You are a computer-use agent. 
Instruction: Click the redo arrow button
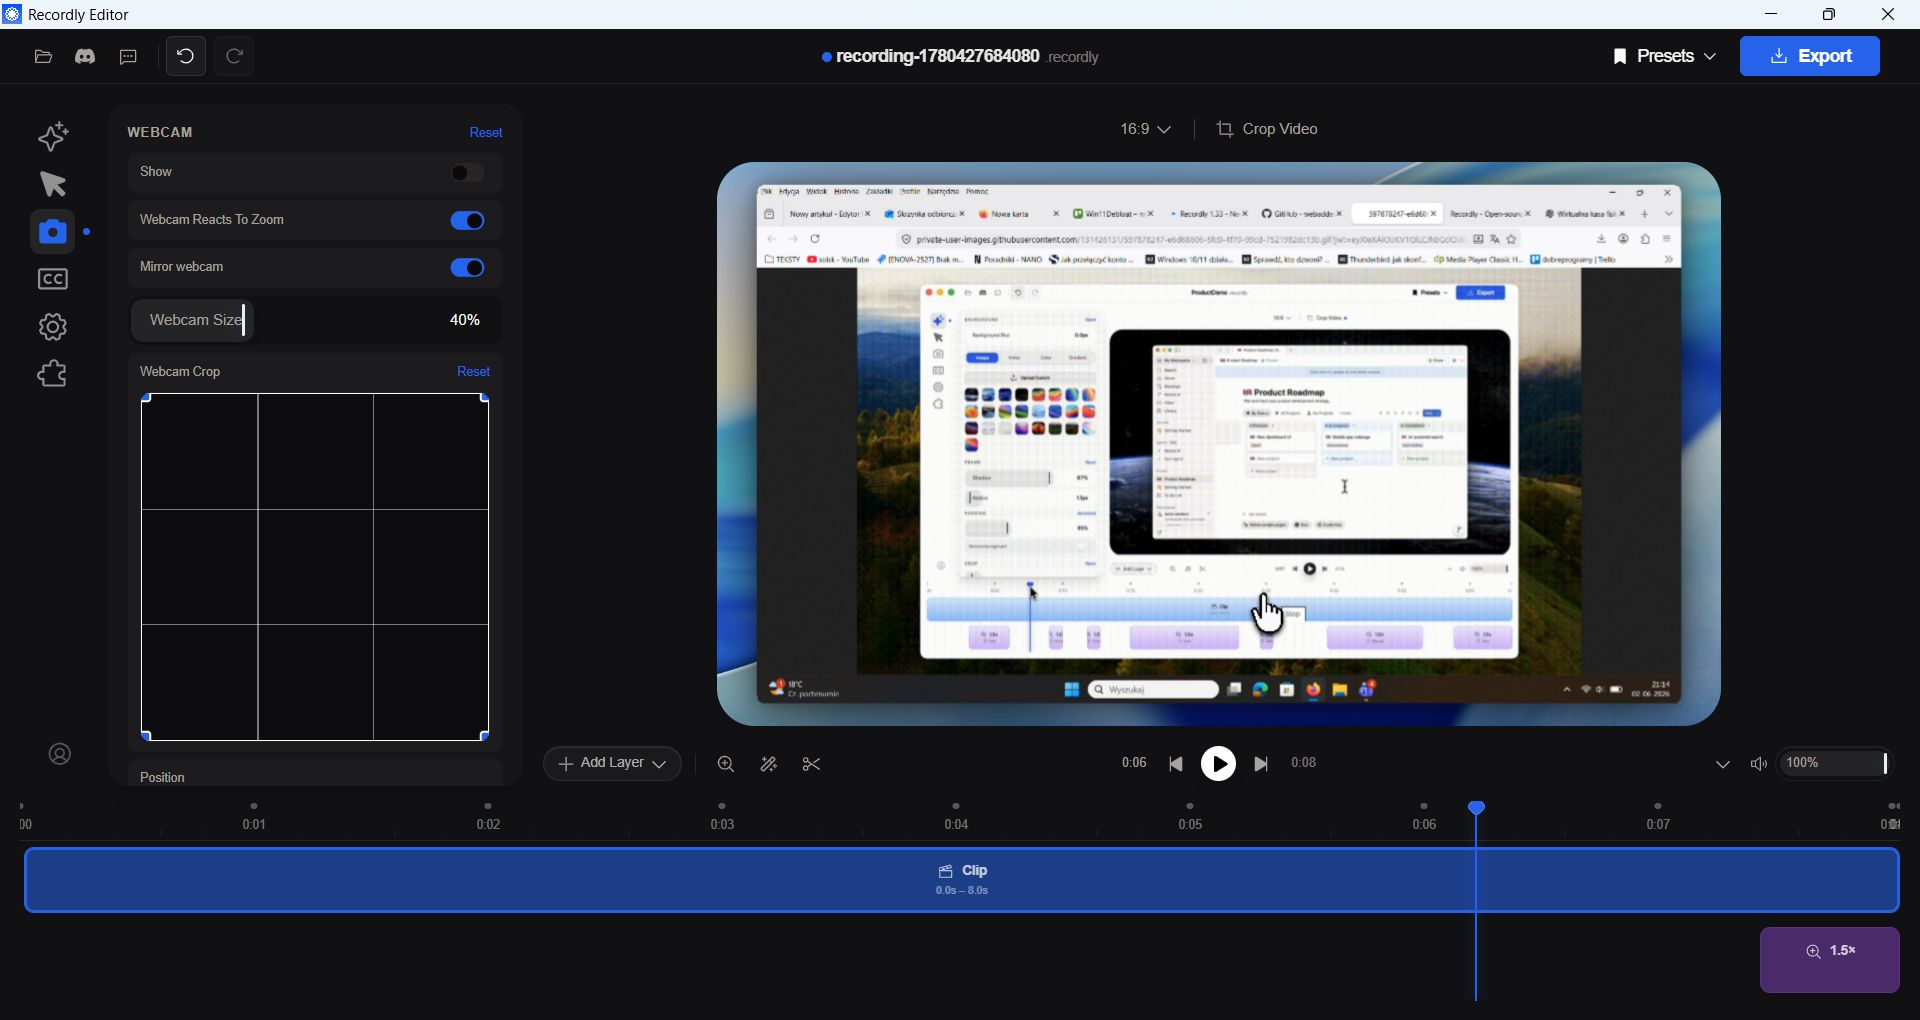click(235, 56)
